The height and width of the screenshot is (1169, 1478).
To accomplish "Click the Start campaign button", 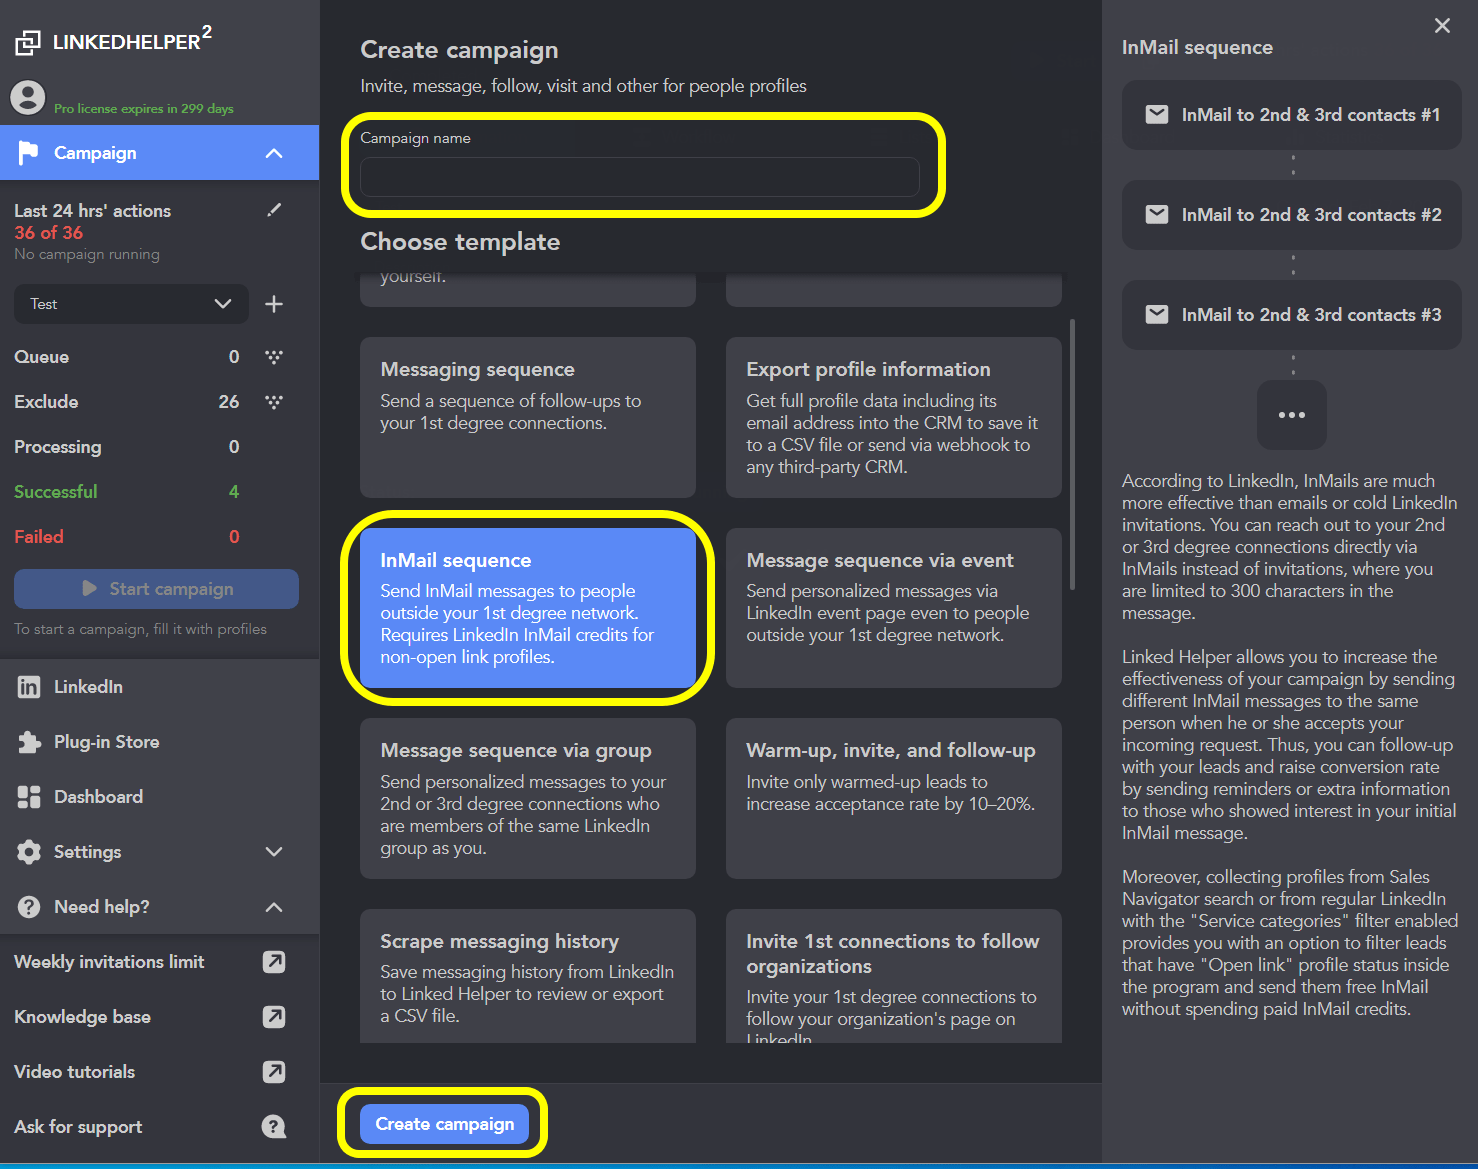I will click(155, 589).
